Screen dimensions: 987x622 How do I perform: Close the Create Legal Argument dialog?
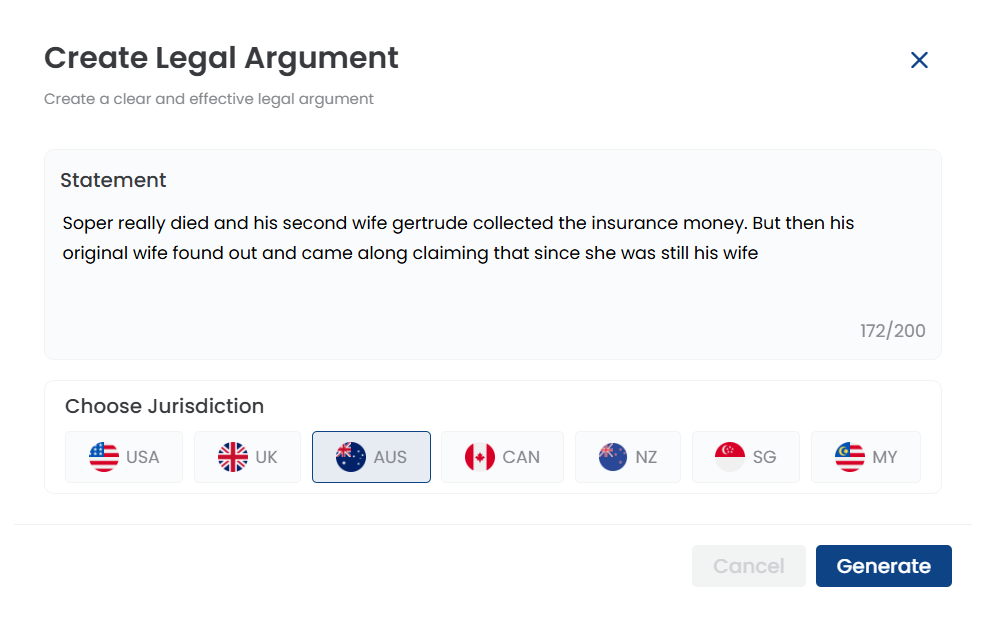(919, 60)
